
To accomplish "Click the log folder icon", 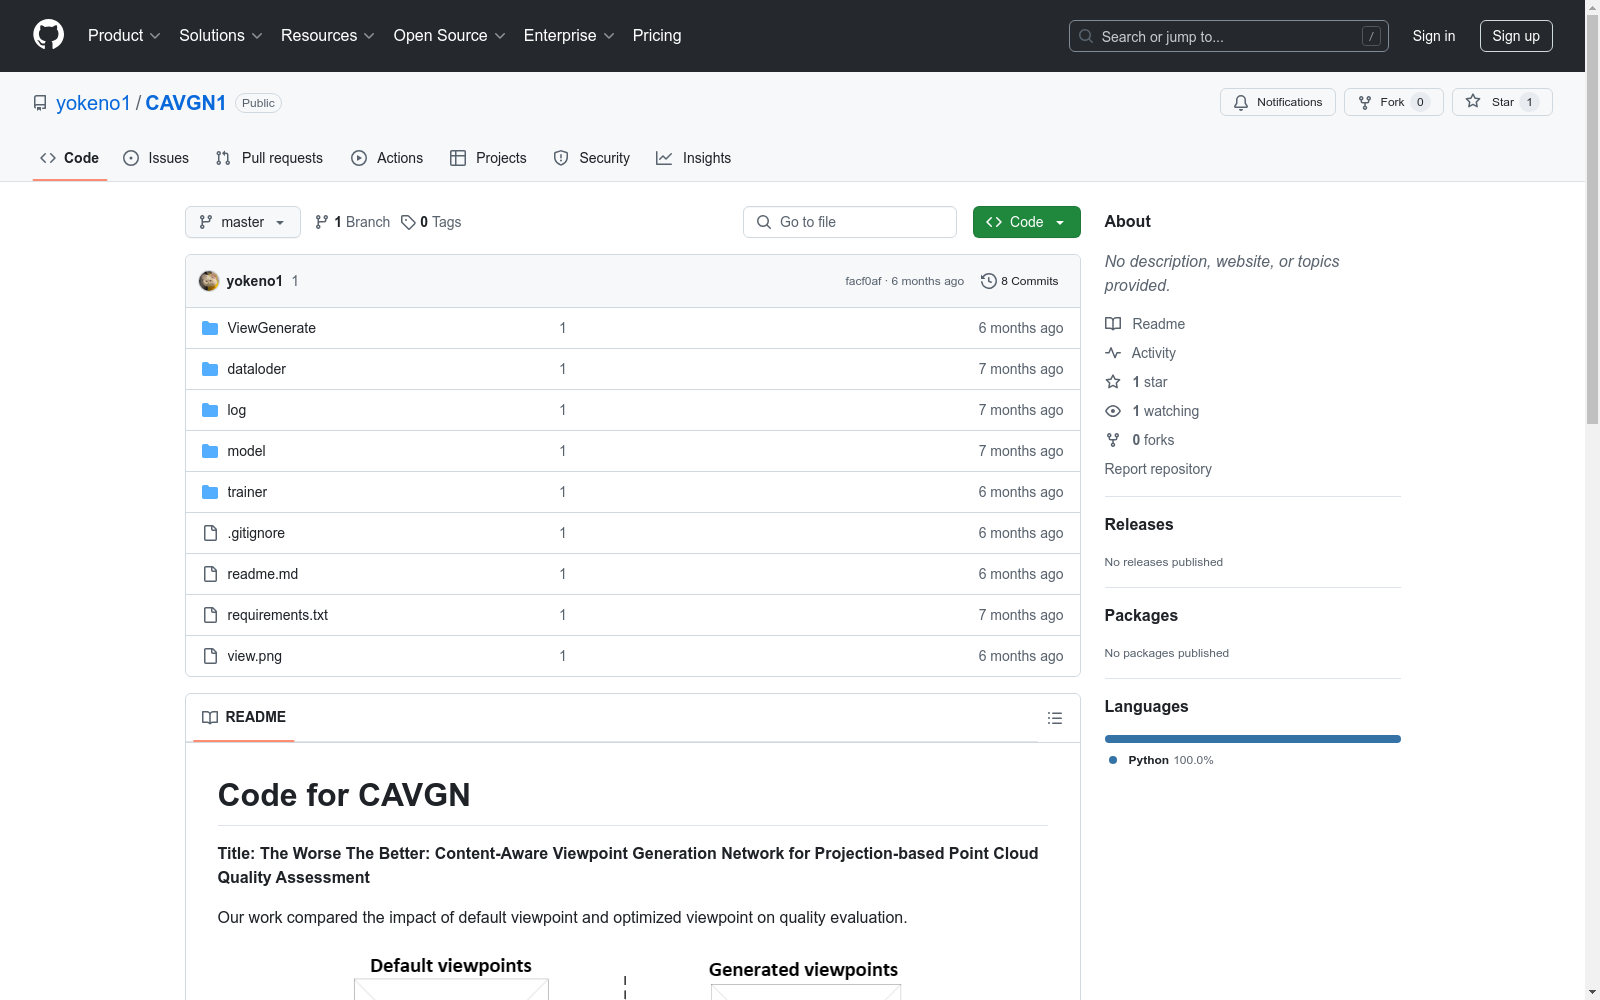I will click(210, 410).
